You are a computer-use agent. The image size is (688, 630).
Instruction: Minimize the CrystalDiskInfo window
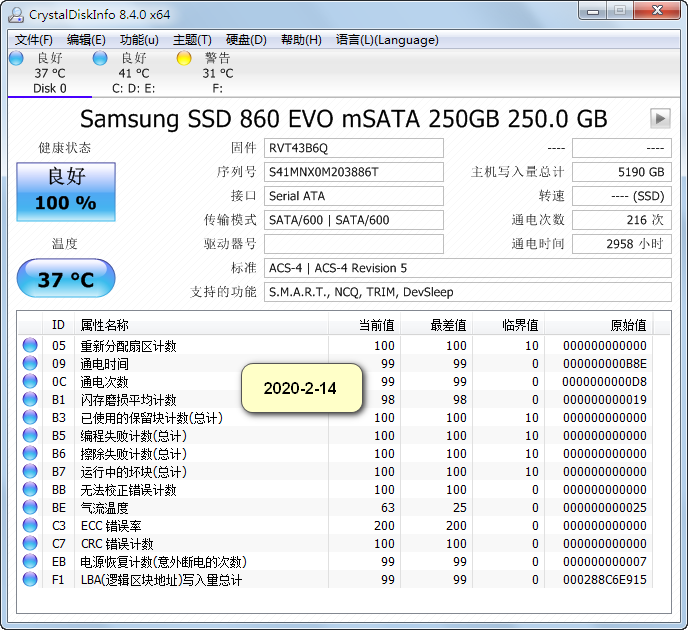click(x=593, y=11)
